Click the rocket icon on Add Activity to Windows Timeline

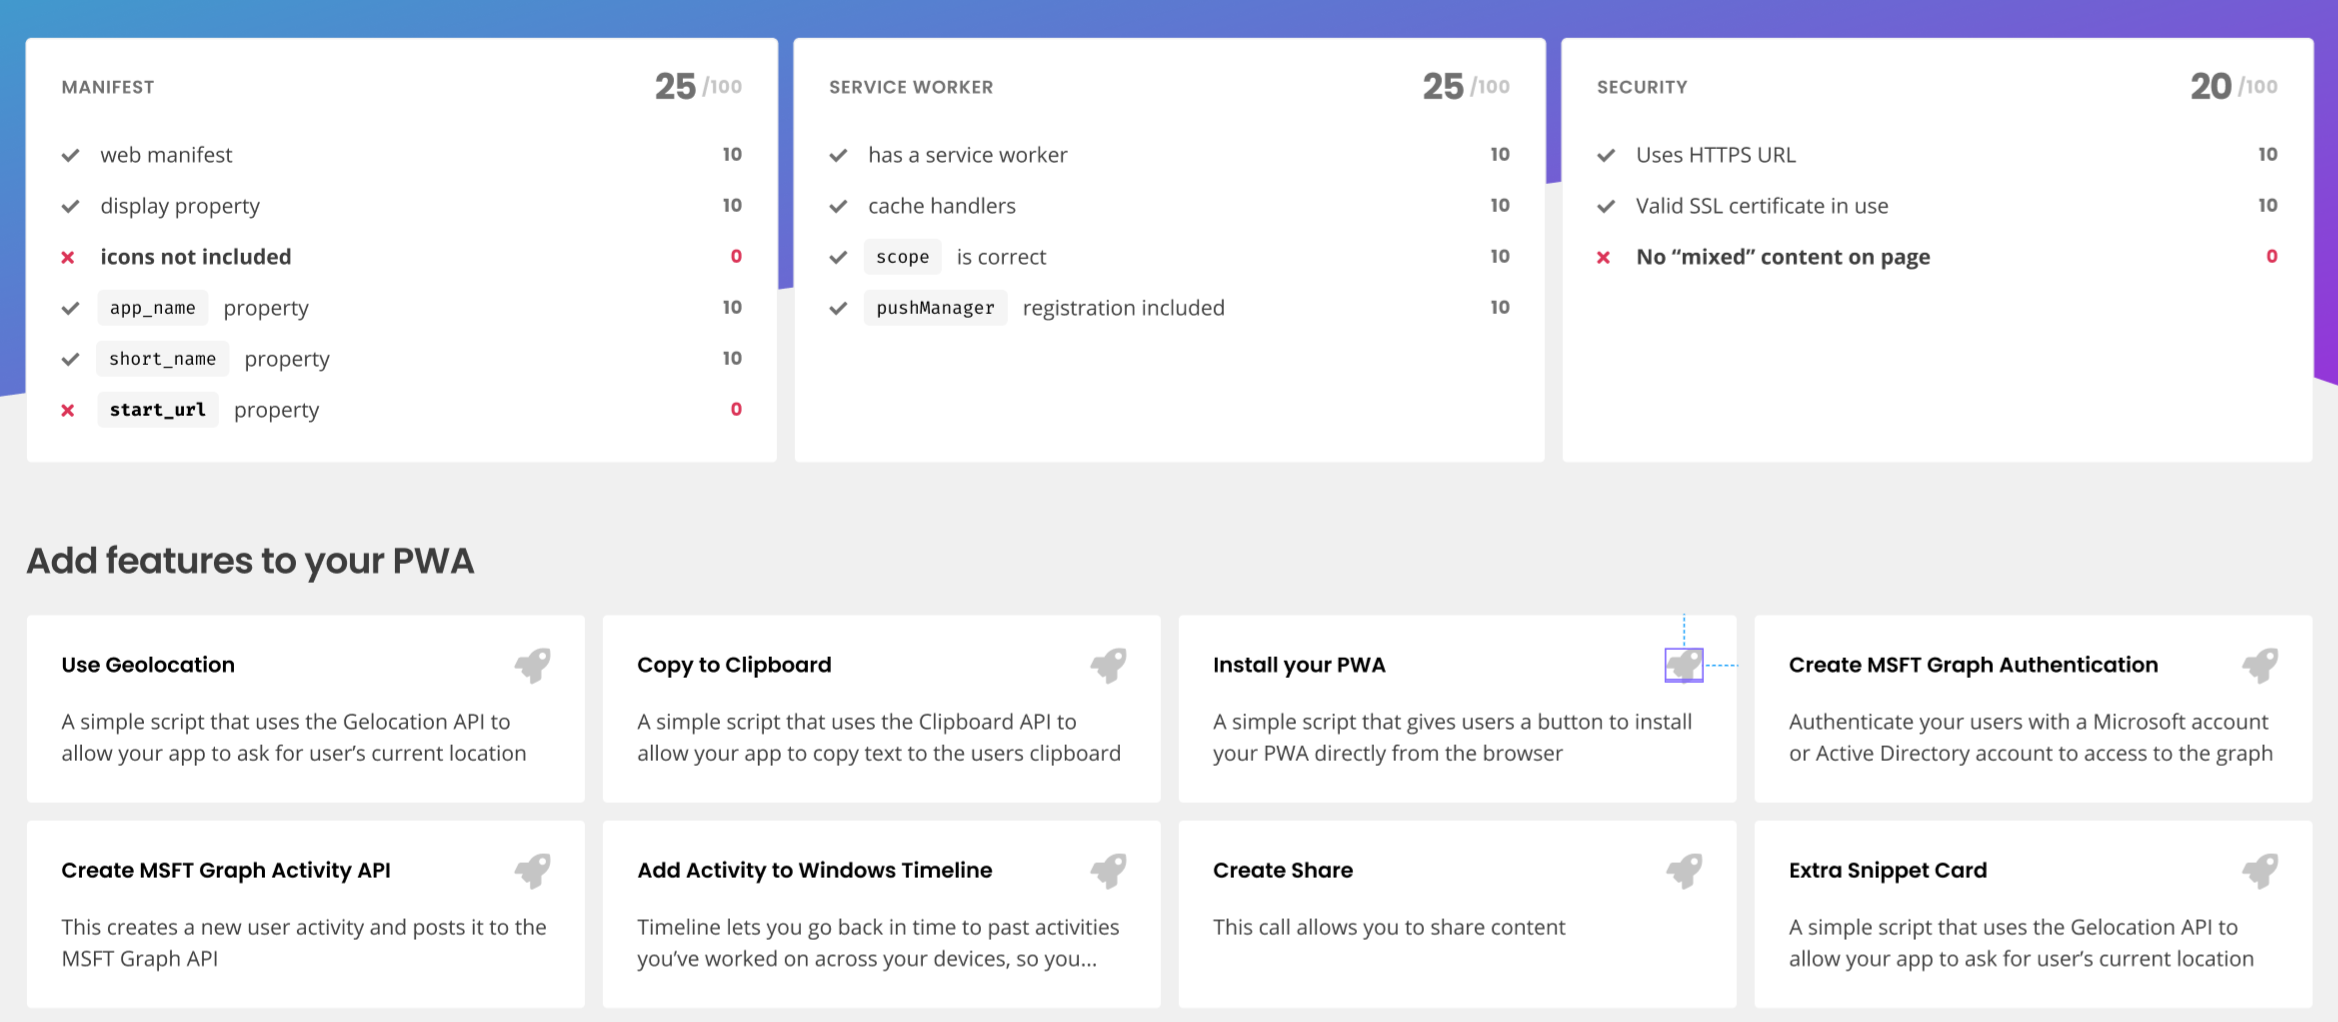[x=1108, y=870]
